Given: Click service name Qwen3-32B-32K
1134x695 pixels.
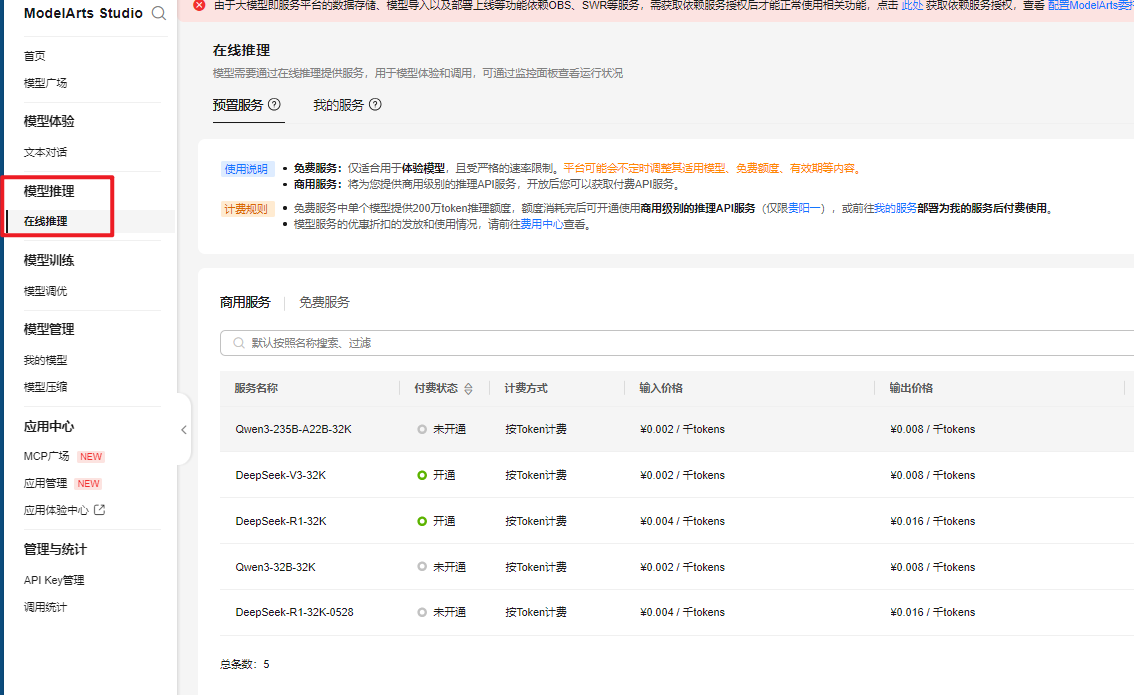Looking at the screenshot, I should click(276, 567).
